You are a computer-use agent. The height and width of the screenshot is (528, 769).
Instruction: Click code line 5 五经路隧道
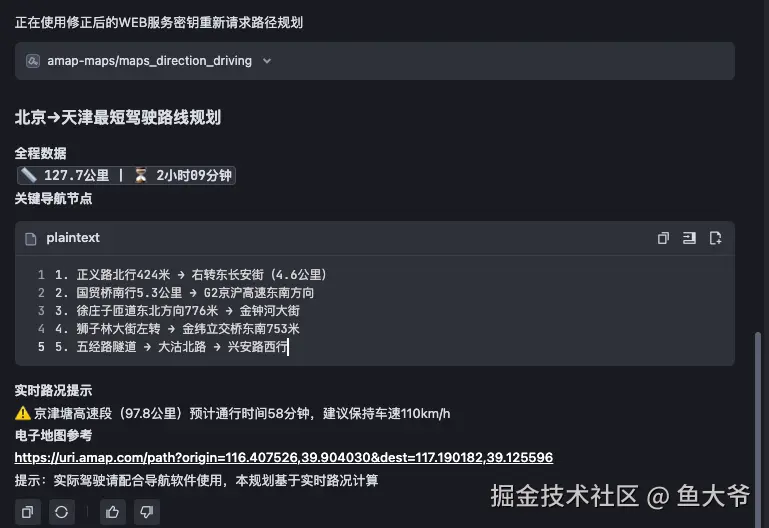170,347
